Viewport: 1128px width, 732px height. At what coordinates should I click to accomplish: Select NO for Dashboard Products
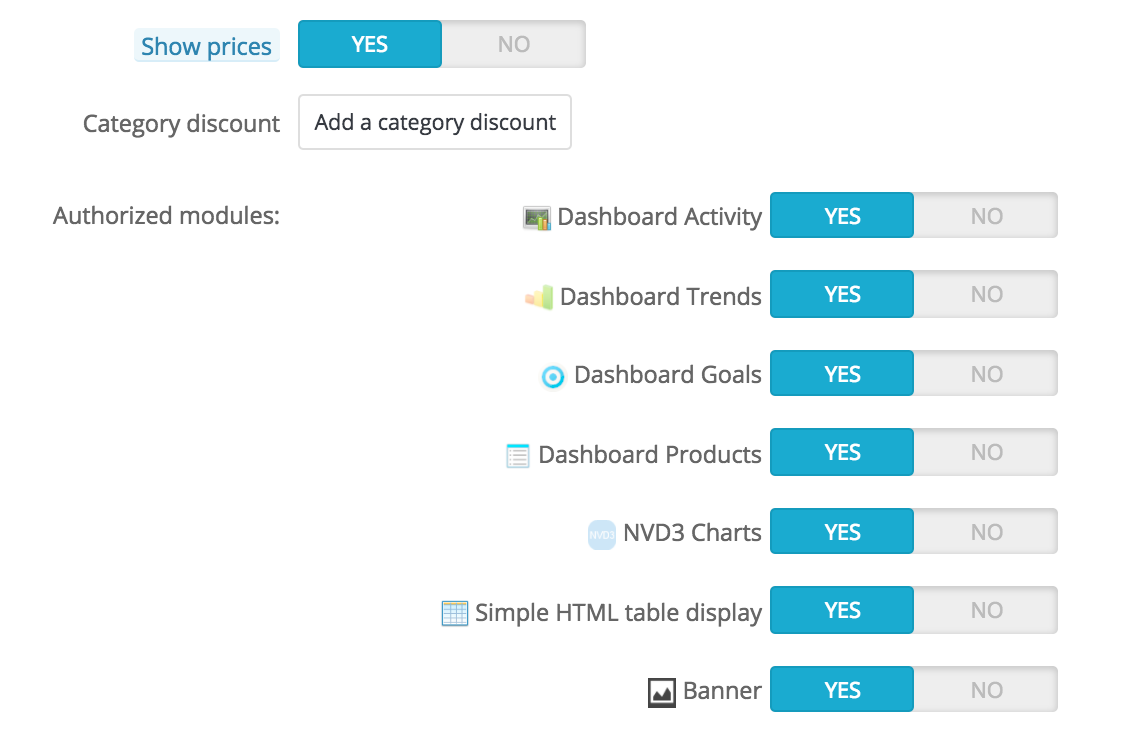[986, 452]
